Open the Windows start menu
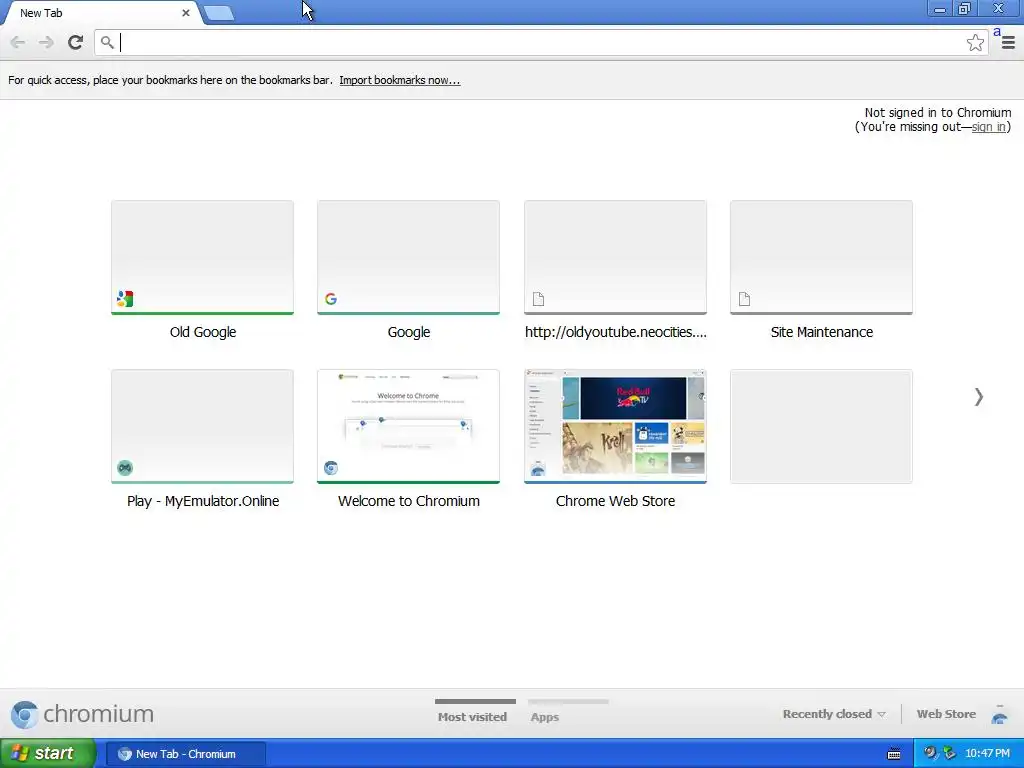The image size is (1024, 768). point(48,754)
